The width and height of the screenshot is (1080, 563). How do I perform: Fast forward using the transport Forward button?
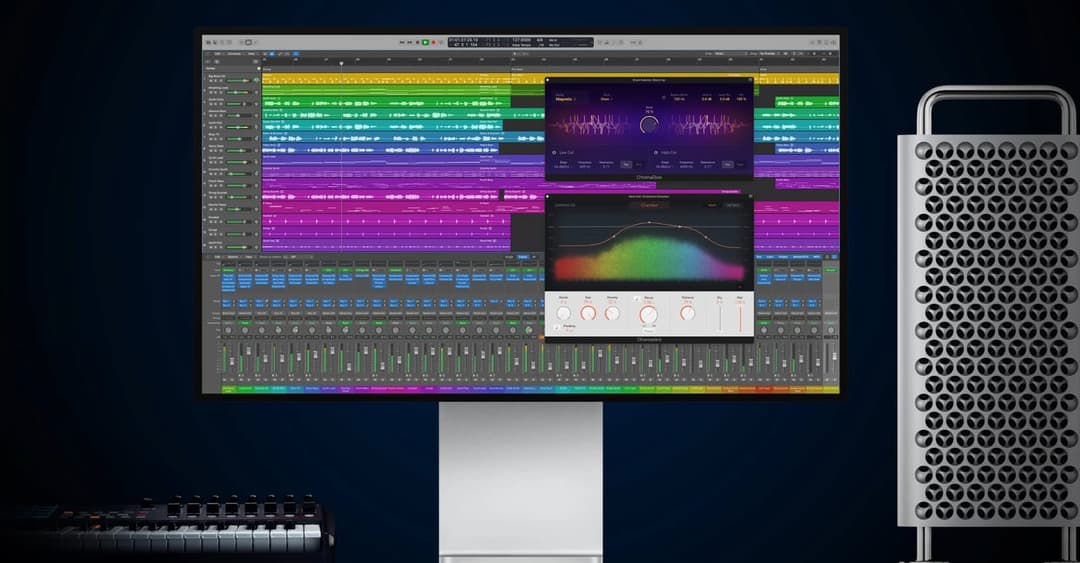409,42
